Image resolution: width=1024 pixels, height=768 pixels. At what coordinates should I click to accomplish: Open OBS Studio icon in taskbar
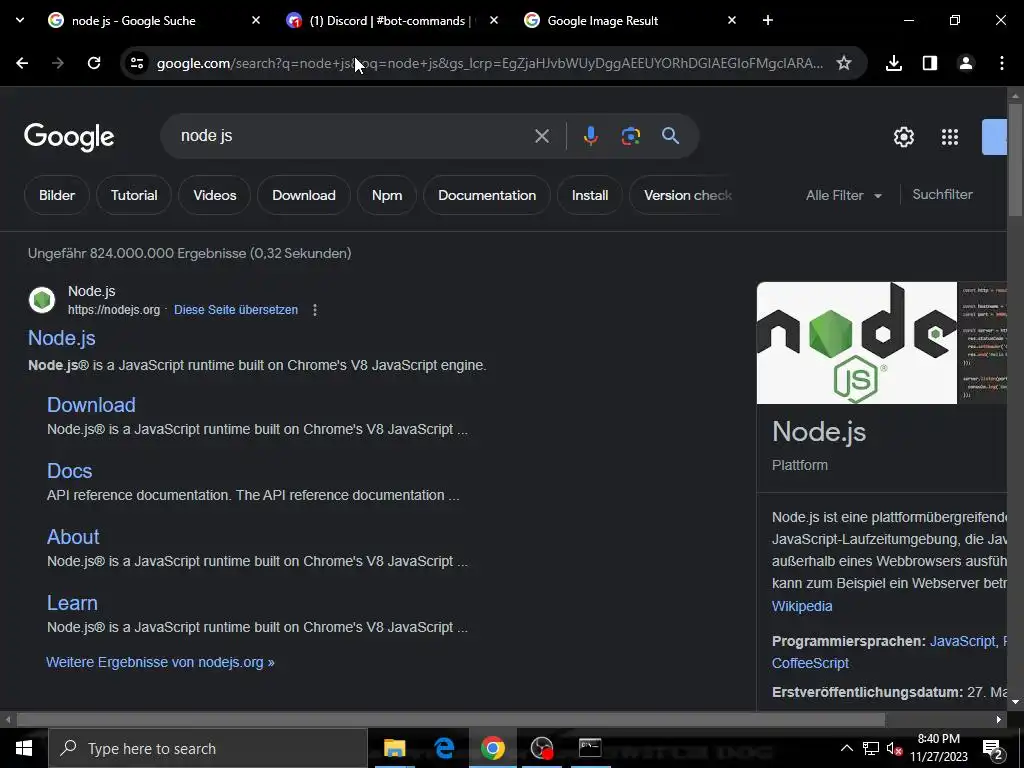coord(541,748)
